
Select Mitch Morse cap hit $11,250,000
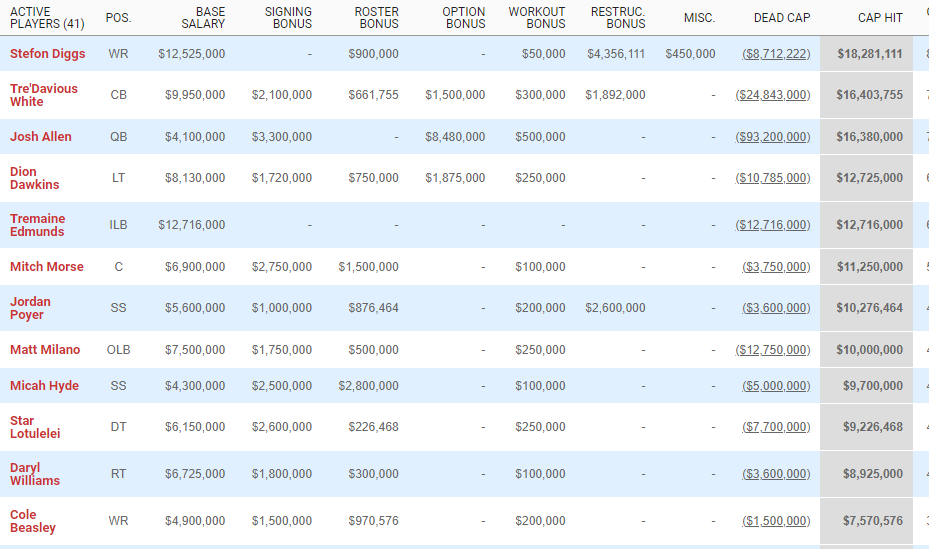tap(870, 267)
